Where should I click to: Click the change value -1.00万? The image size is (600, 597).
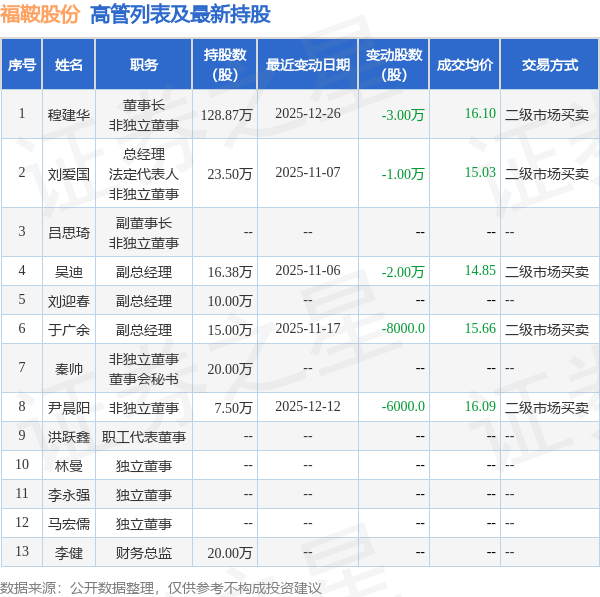[403, 174]
